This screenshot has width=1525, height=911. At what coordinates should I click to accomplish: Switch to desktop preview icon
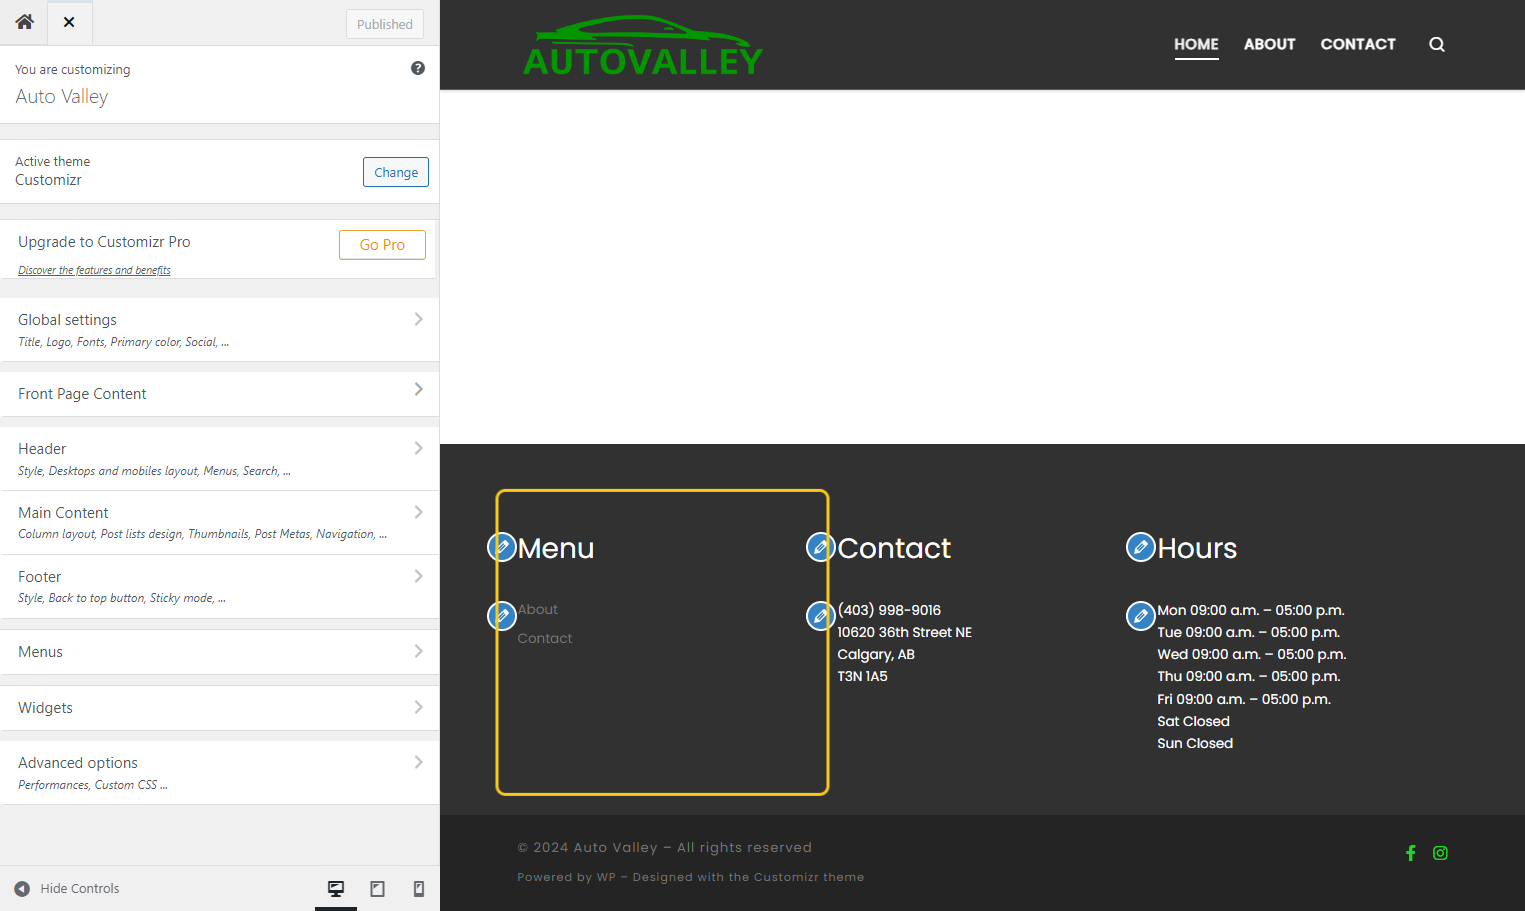coord(336,888)
